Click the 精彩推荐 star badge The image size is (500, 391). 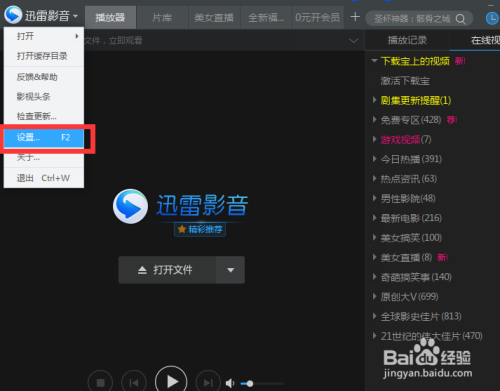(x=200, y=229)
